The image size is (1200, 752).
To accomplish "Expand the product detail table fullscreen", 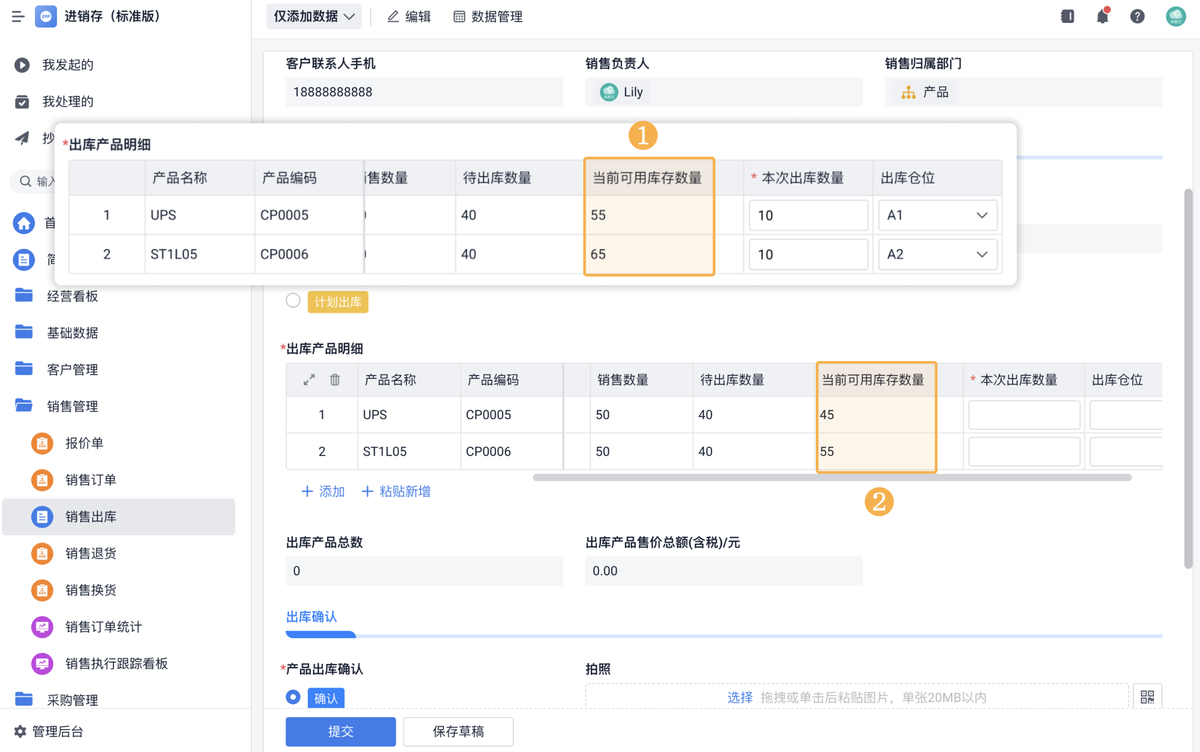I will coord(309,380).
